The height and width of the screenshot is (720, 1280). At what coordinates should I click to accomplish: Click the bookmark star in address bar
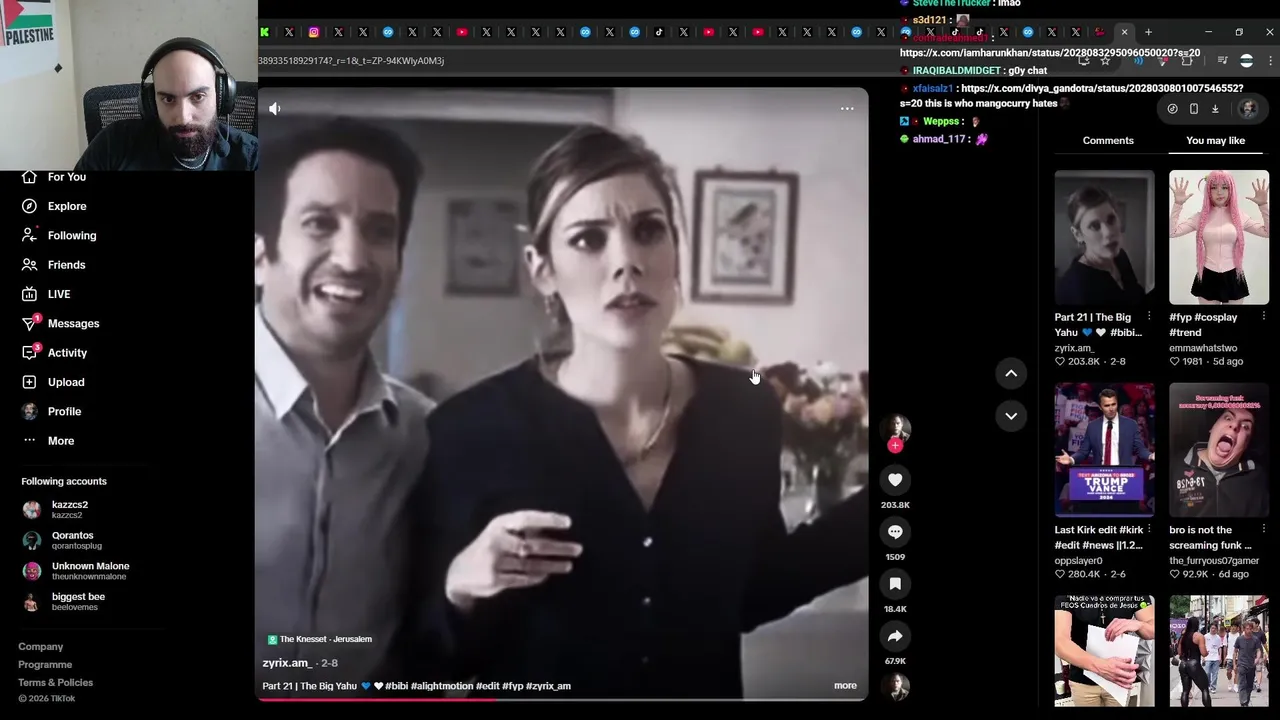tap(1105, 61)
